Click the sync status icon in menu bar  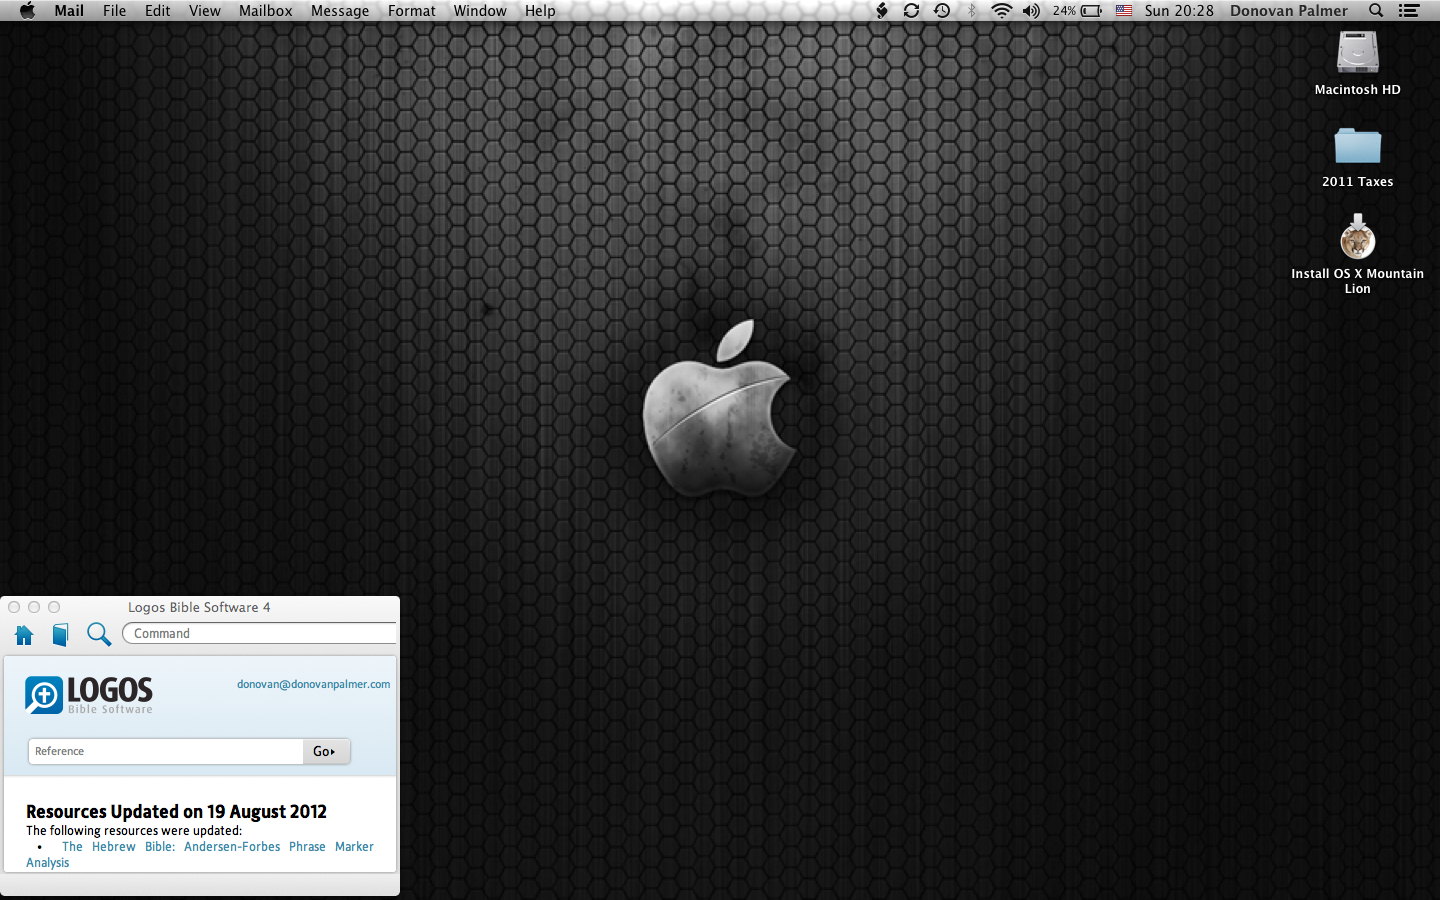pos(911,11)
